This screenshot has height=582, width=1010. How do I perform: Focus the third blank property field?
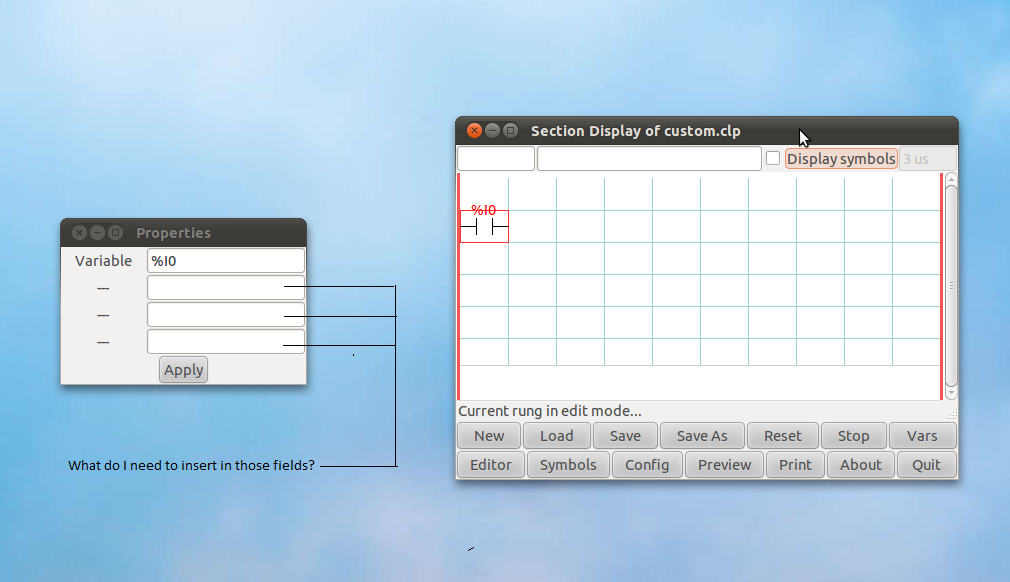coord(225,342)
